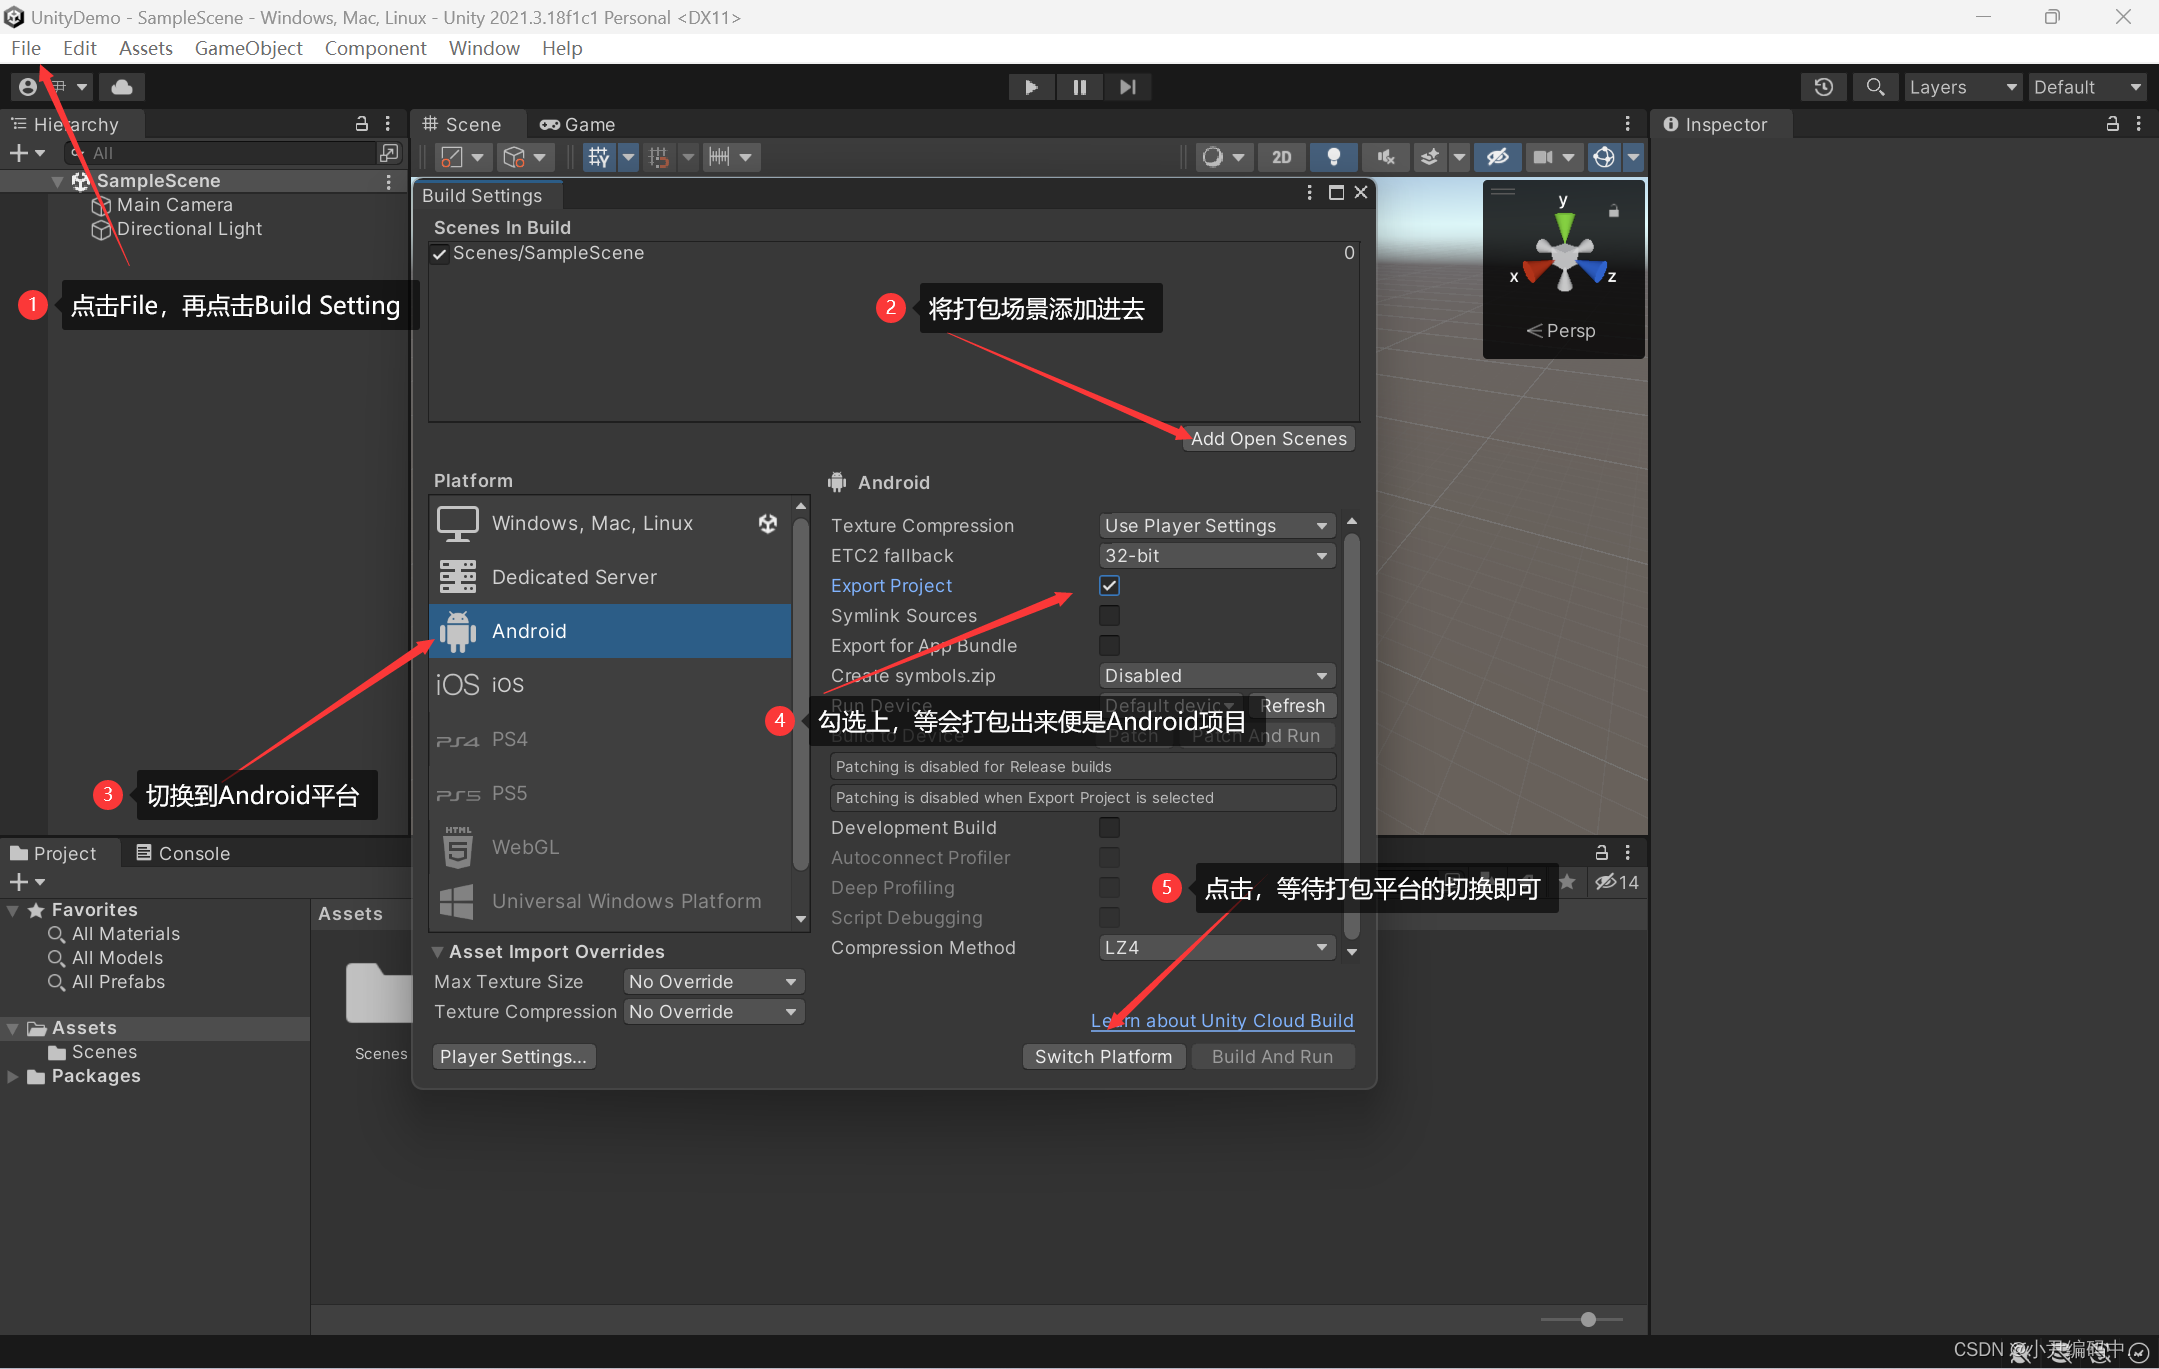Viewport: 2159px width, 1369px height.
Task: Click the global search magnifier icon
Action: 1875,87
